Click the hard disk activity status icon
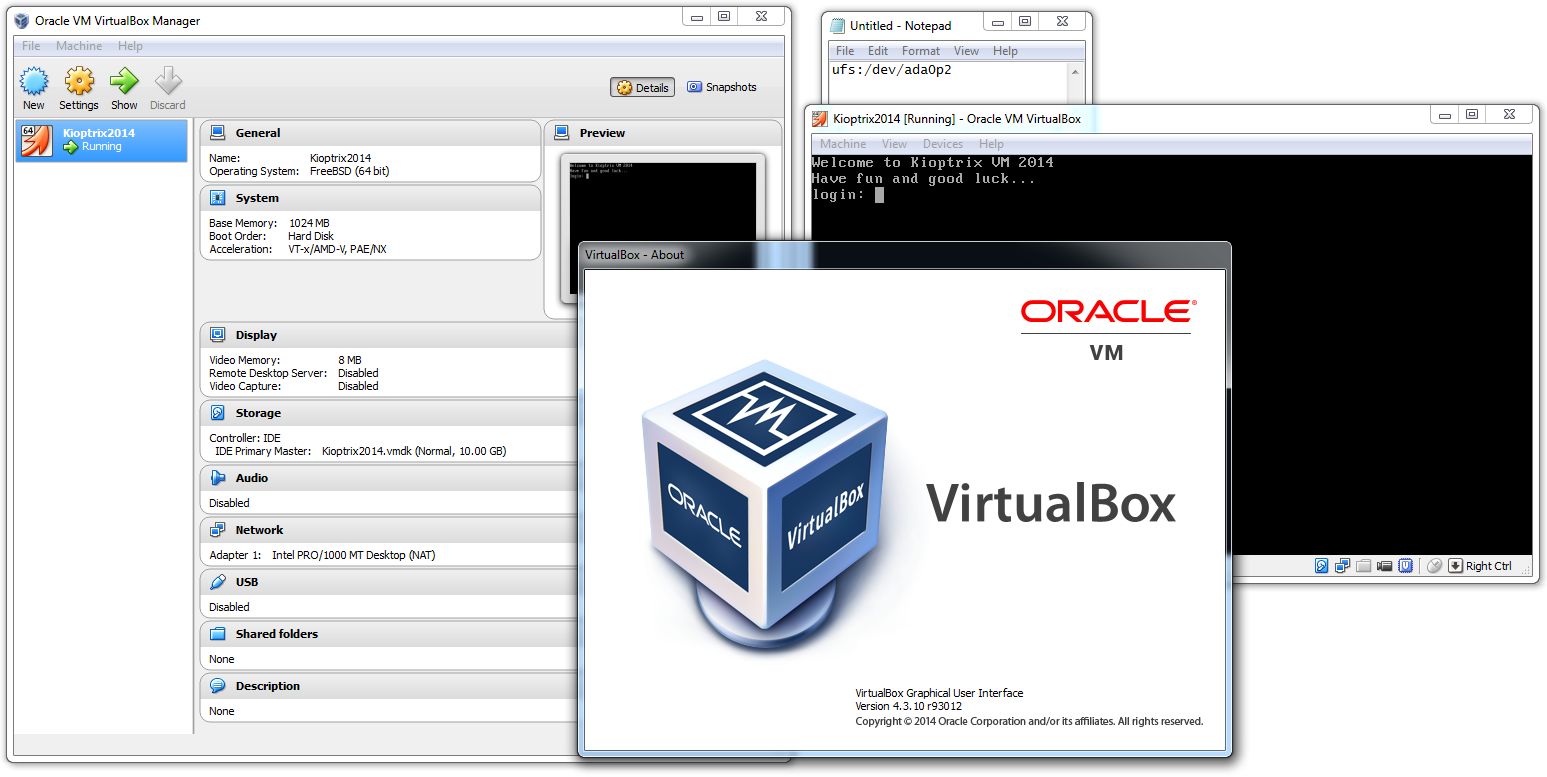Image resolution: width=1547 pixels, height=777 pixels. [1322, 566]
